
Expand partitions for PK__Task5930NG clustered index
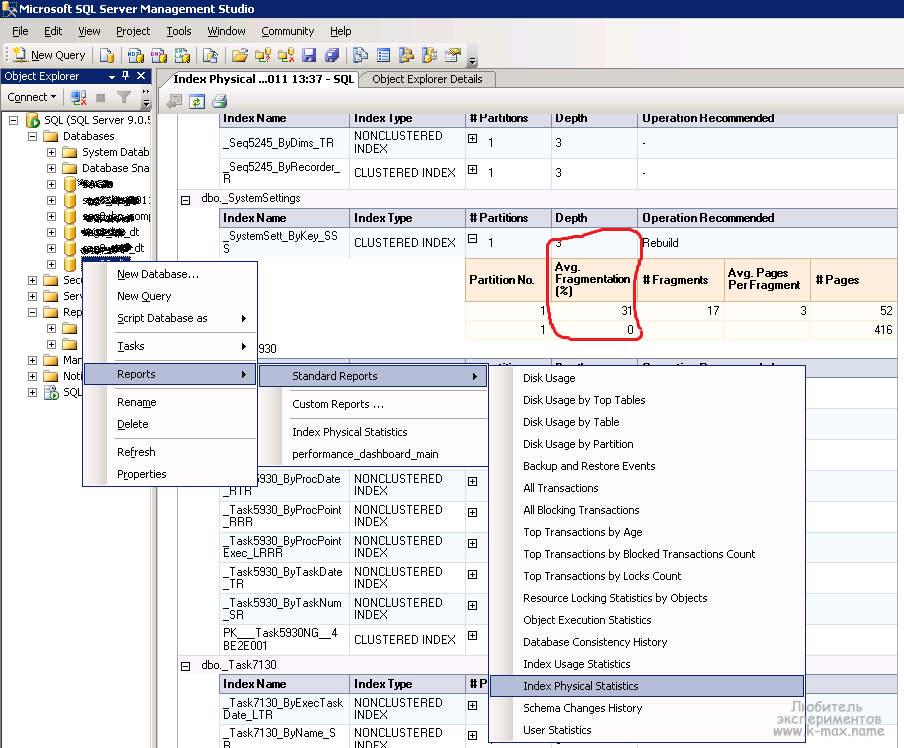coord(472,636)
